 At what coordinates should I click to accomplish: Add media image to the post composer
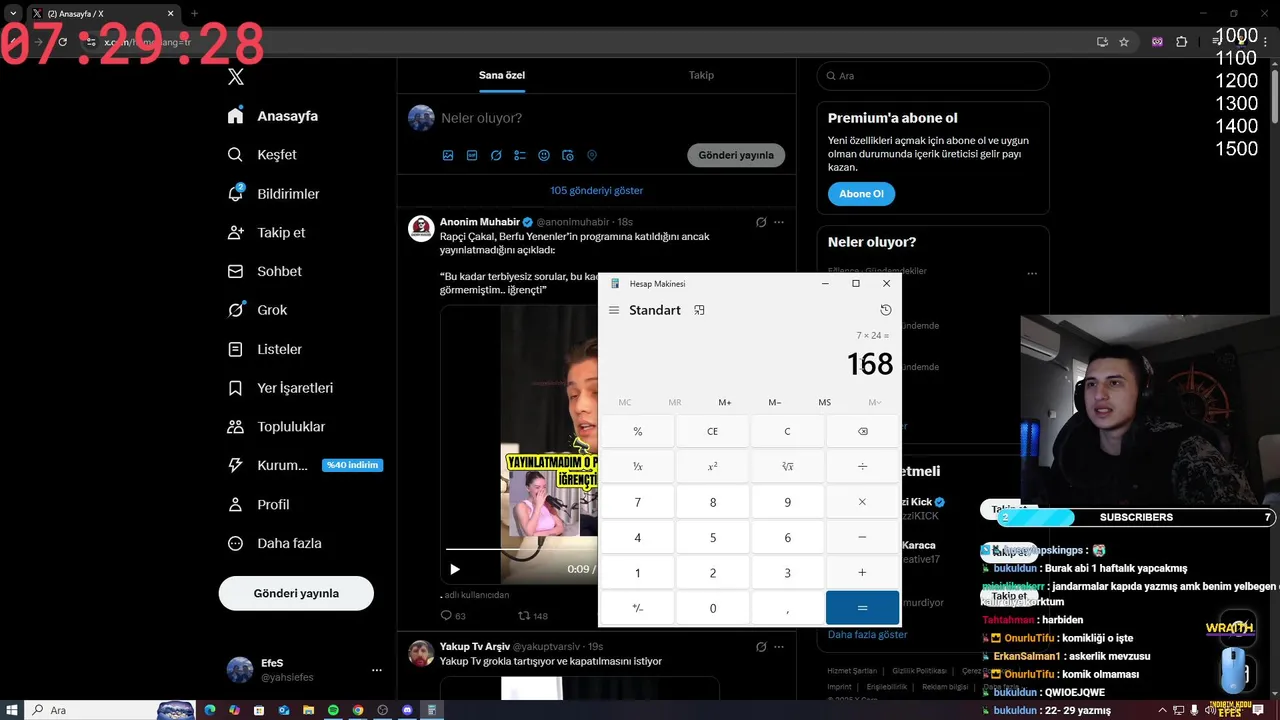pos(448,155)
